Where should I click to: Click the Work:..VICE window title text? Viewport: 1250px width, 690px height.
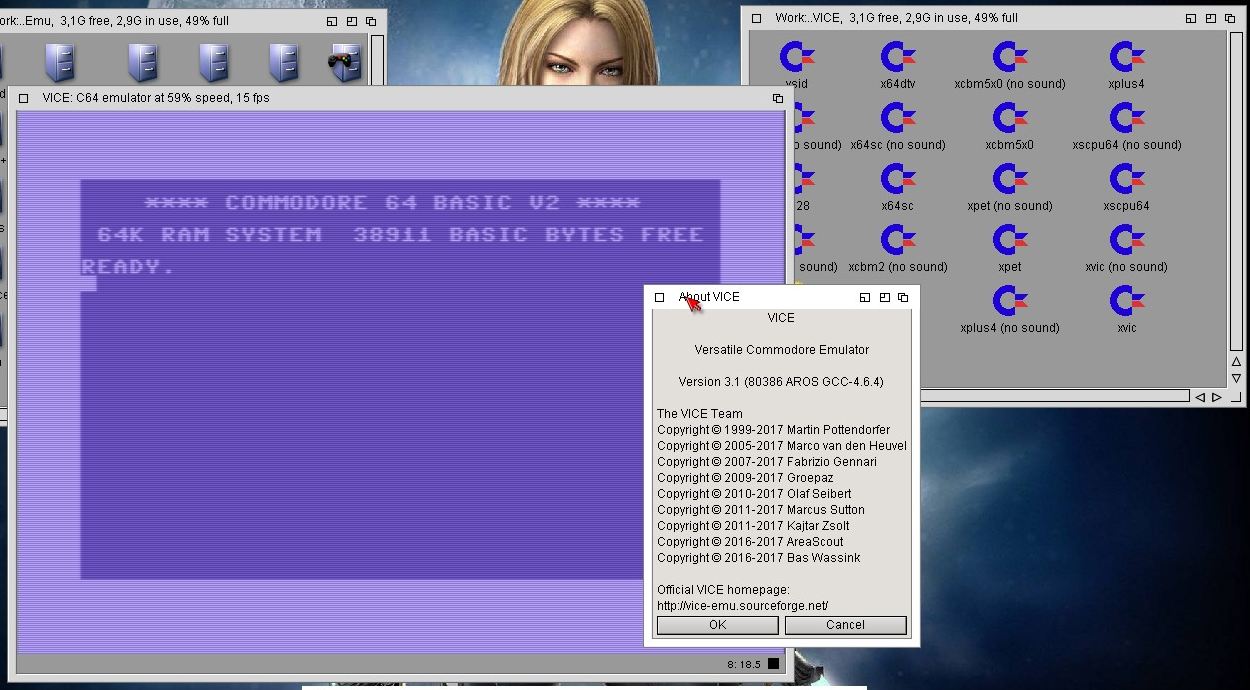(897, 18)
